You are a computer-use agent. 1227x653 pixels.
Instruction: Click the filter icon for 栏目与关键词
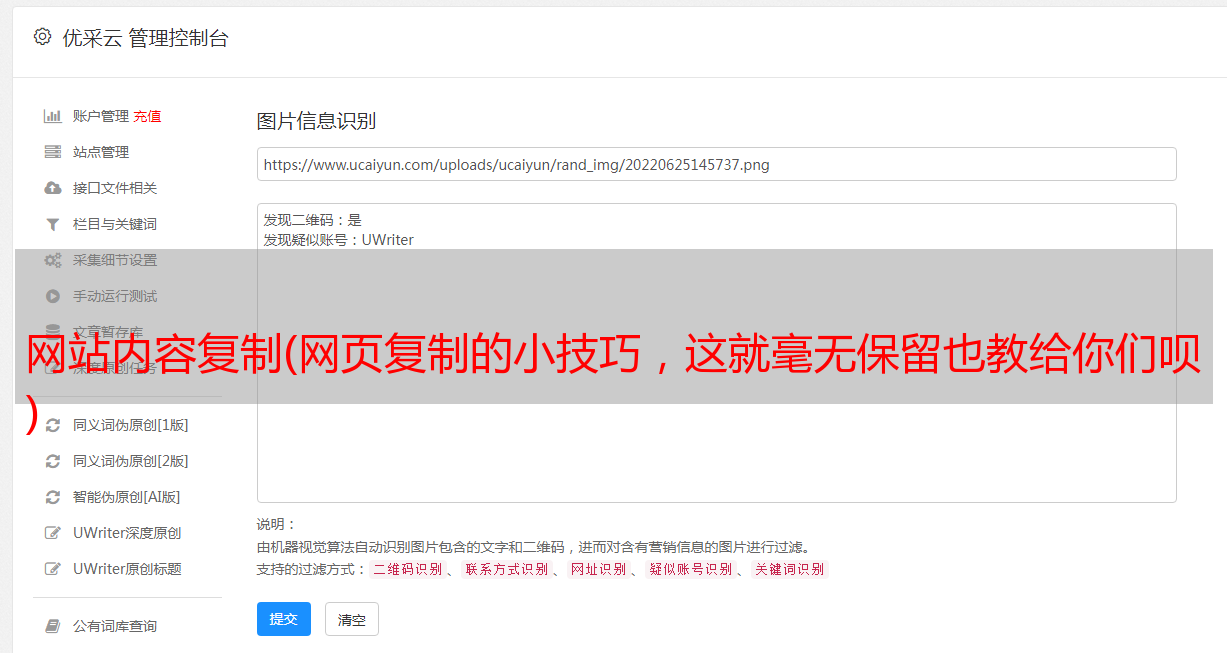pyautogui.click(x=53, y=224)
